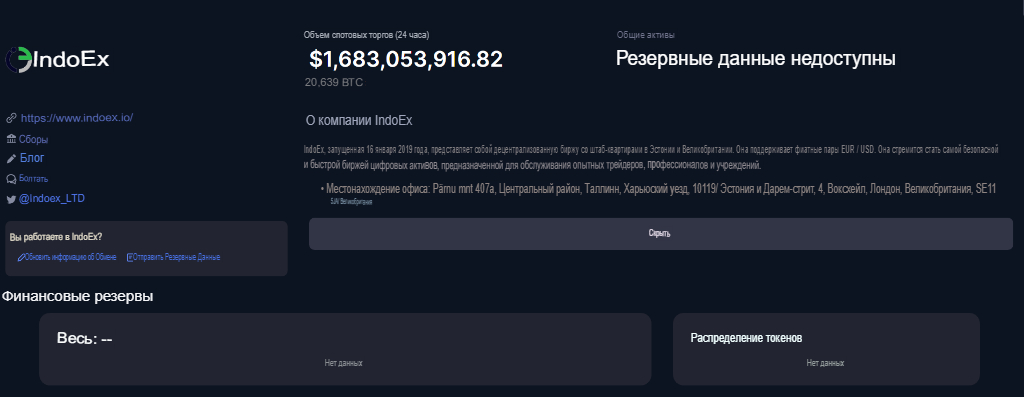This screenshot has width=1024, height=397.
Task: Click the chat bubble icon beside Болтать
Action: coord(11,179)
